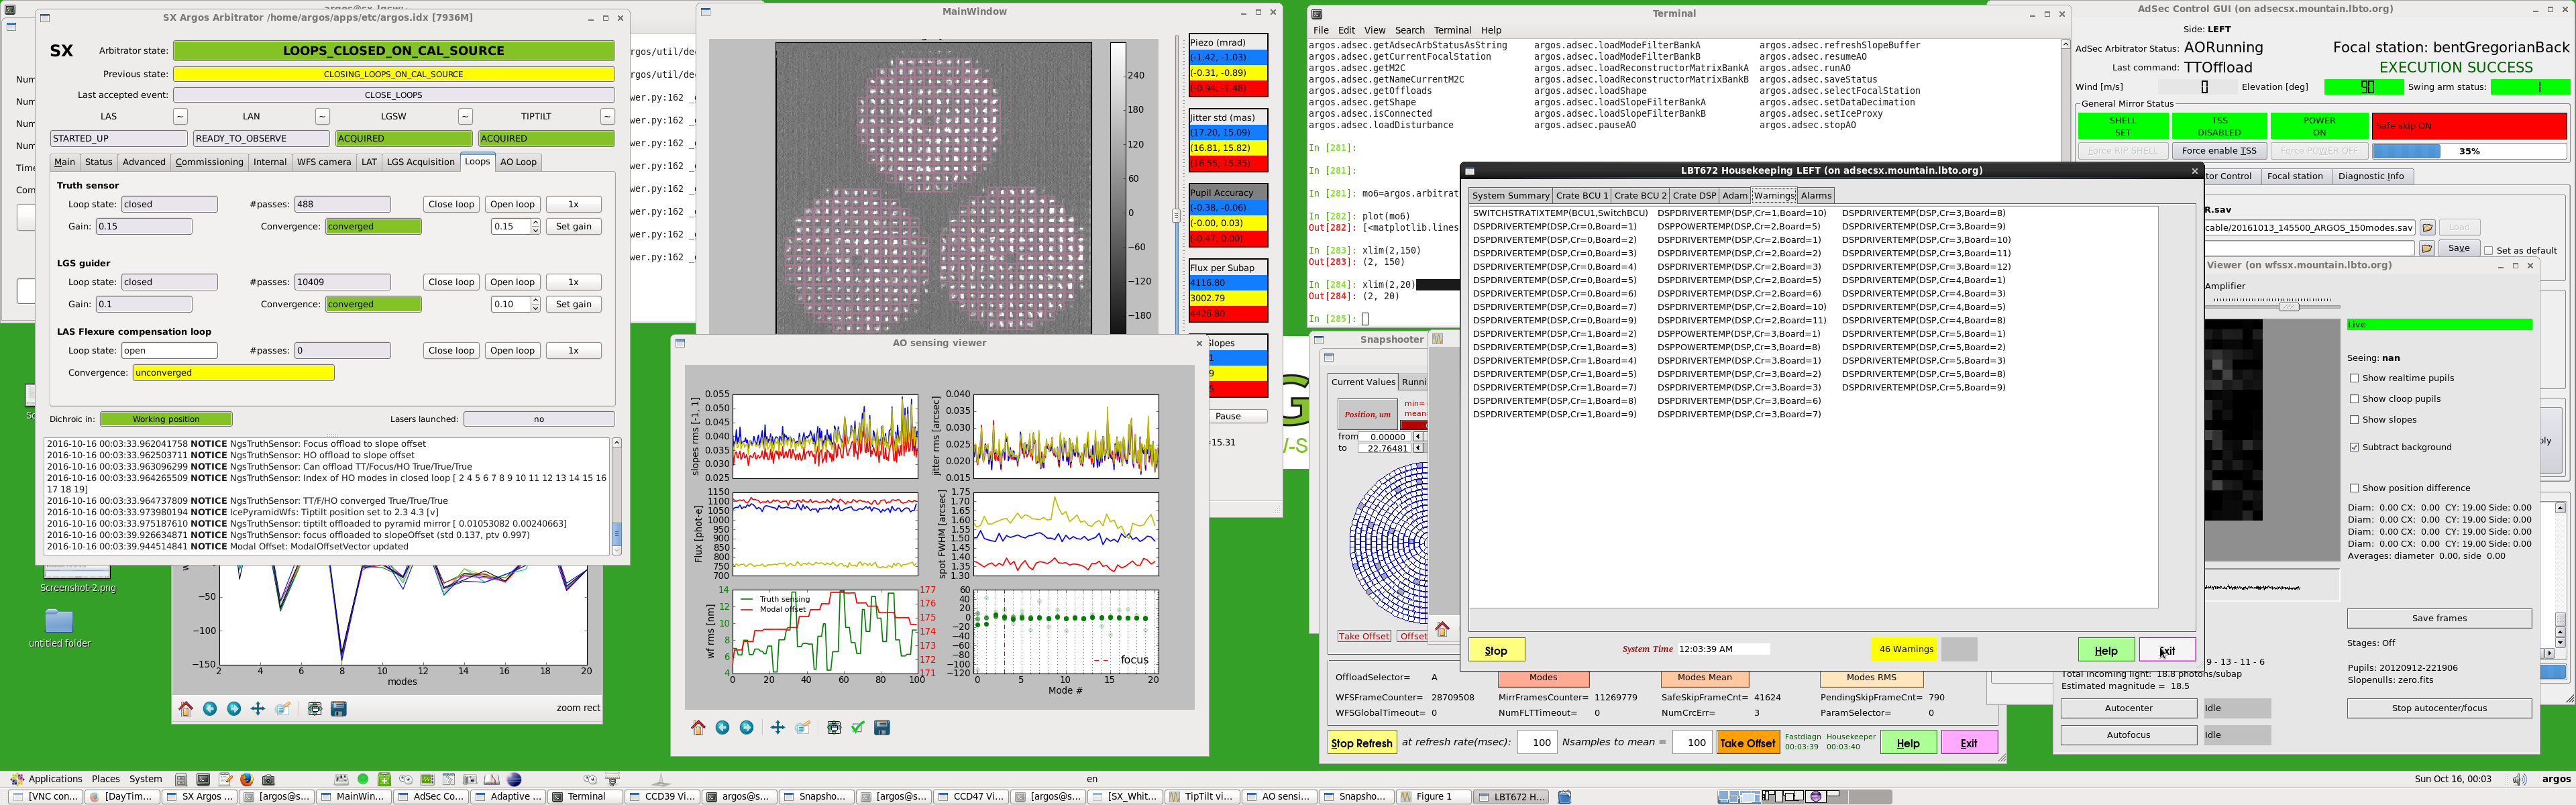The image size is (2576, 805).
Task: Reset view with AO sensing viewer home icon
Action: [x=698, y=727]
